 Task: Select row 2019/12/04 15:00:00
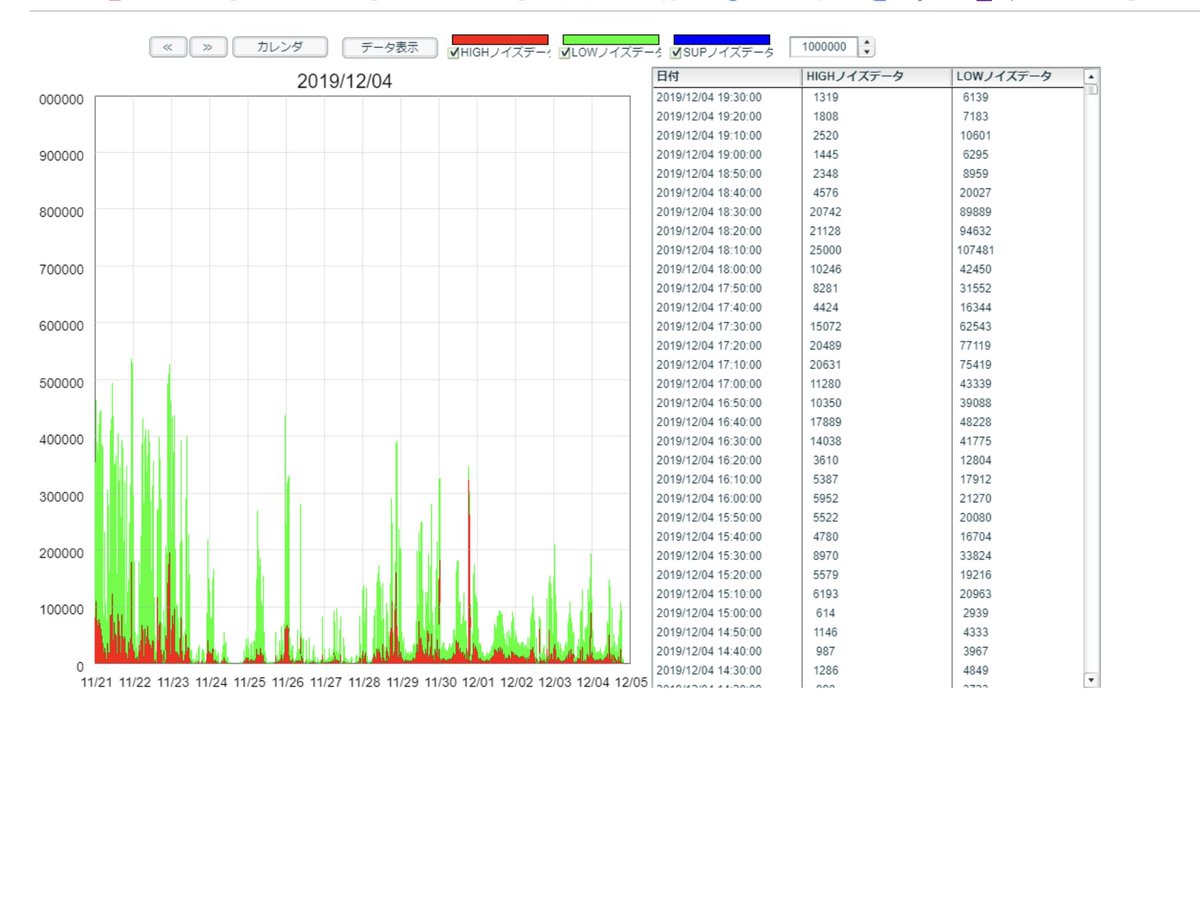(868, 612)
